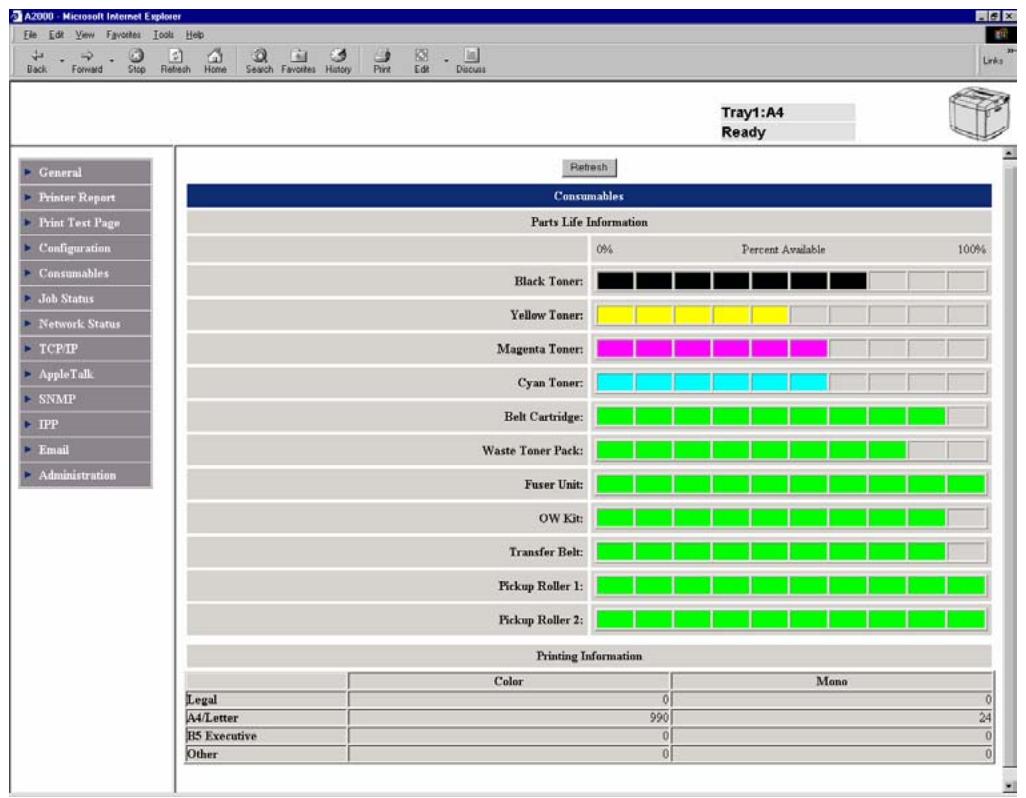Open SNMP sidebar link
The height and width of the screenshot is (798, 1026).
pyautogui.click(x=86, y=399)
